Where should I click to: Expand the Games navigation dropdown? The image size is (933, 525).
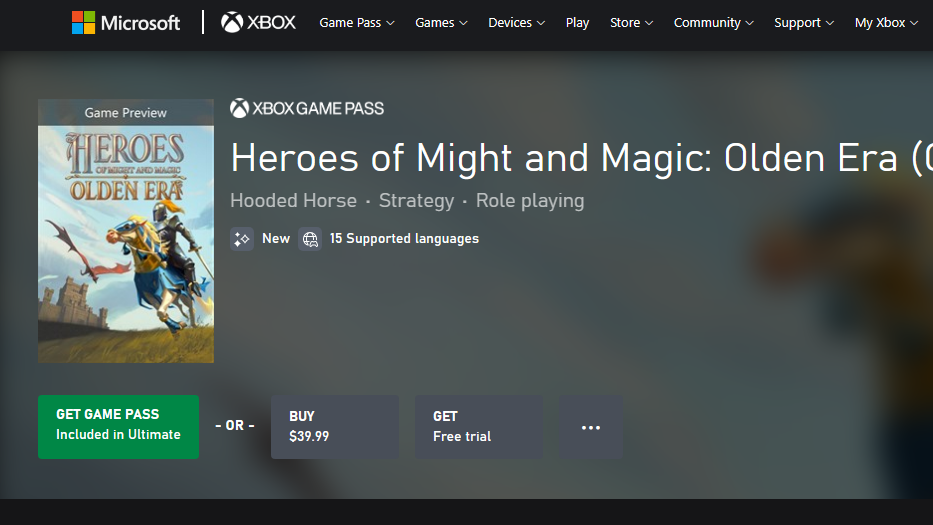[x=442, y=23]
